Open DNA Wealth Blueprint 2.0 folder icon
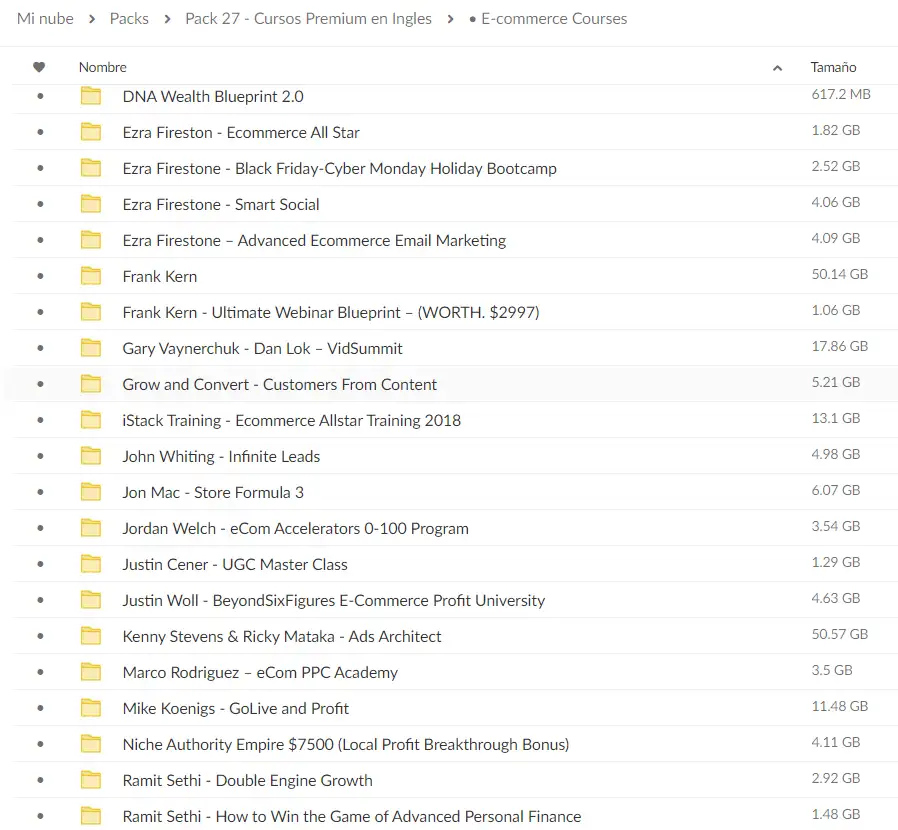The height and width of the screenshot is (830, 898). click(90, 96)
